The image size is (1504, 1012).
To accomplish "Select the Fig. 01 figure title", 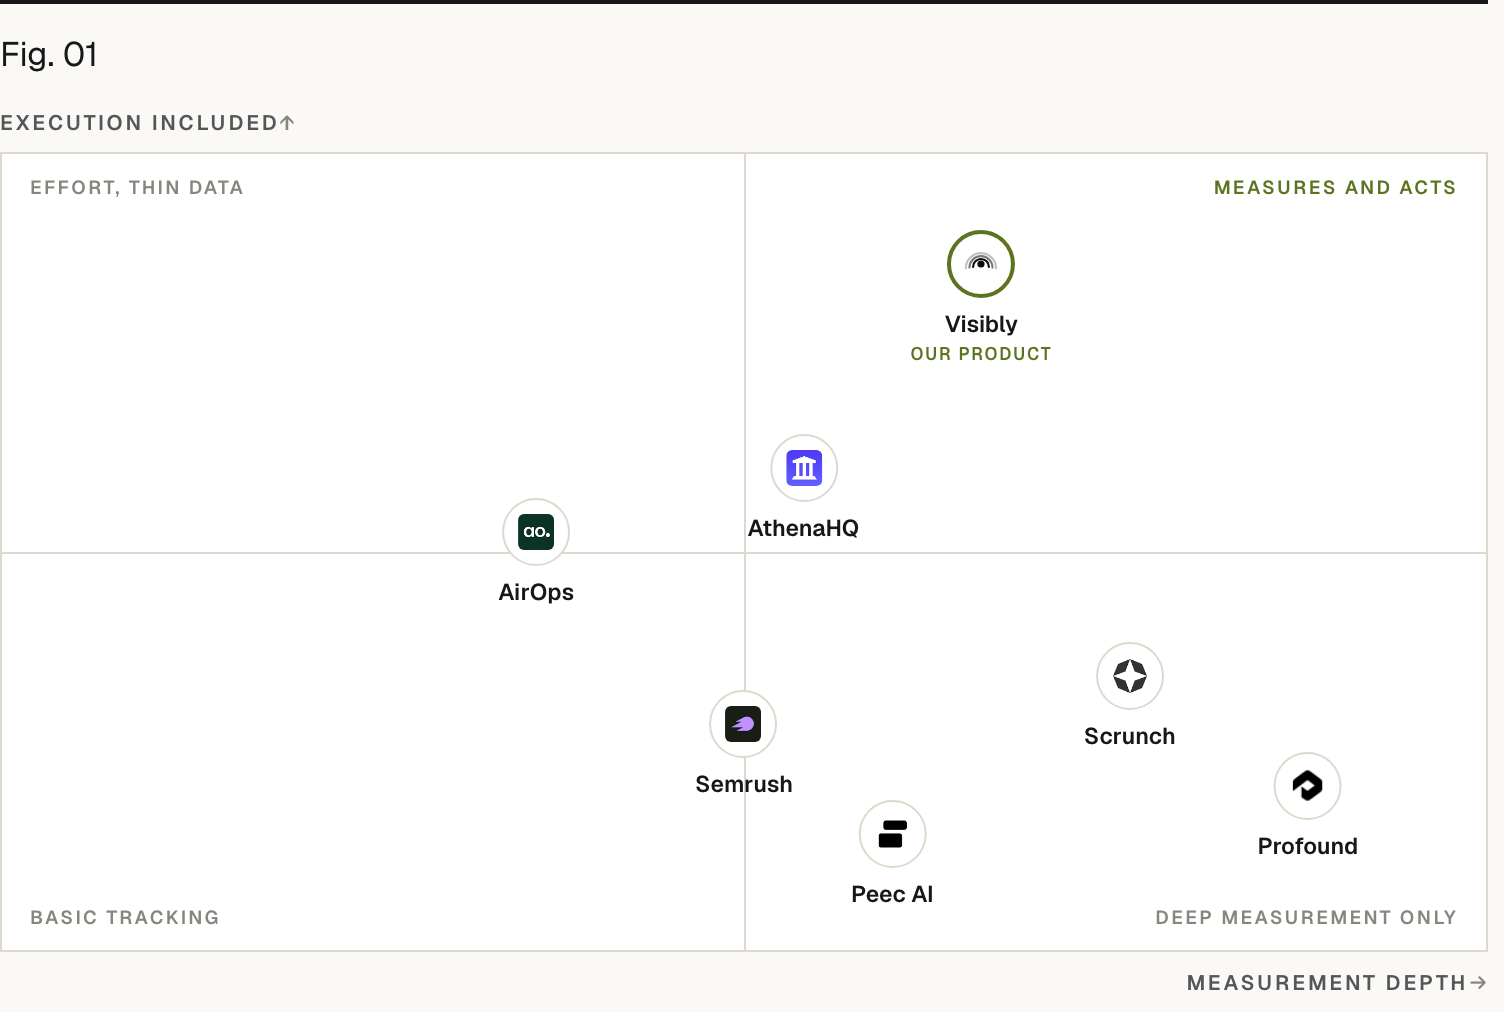I will [49, 55].
